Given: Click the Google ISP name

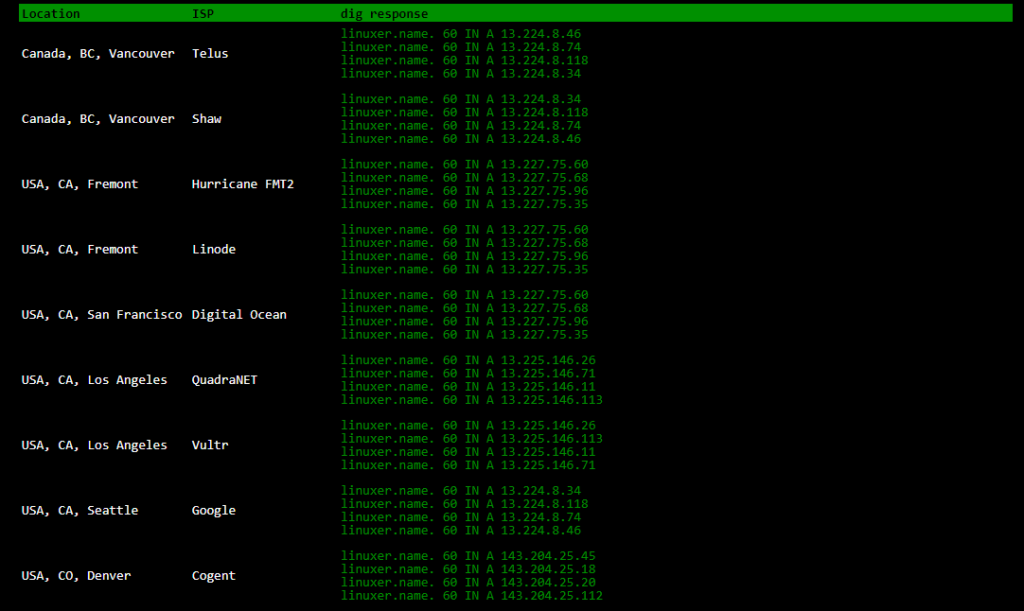Looking at the screenshot, I should [x=214, y=510].
